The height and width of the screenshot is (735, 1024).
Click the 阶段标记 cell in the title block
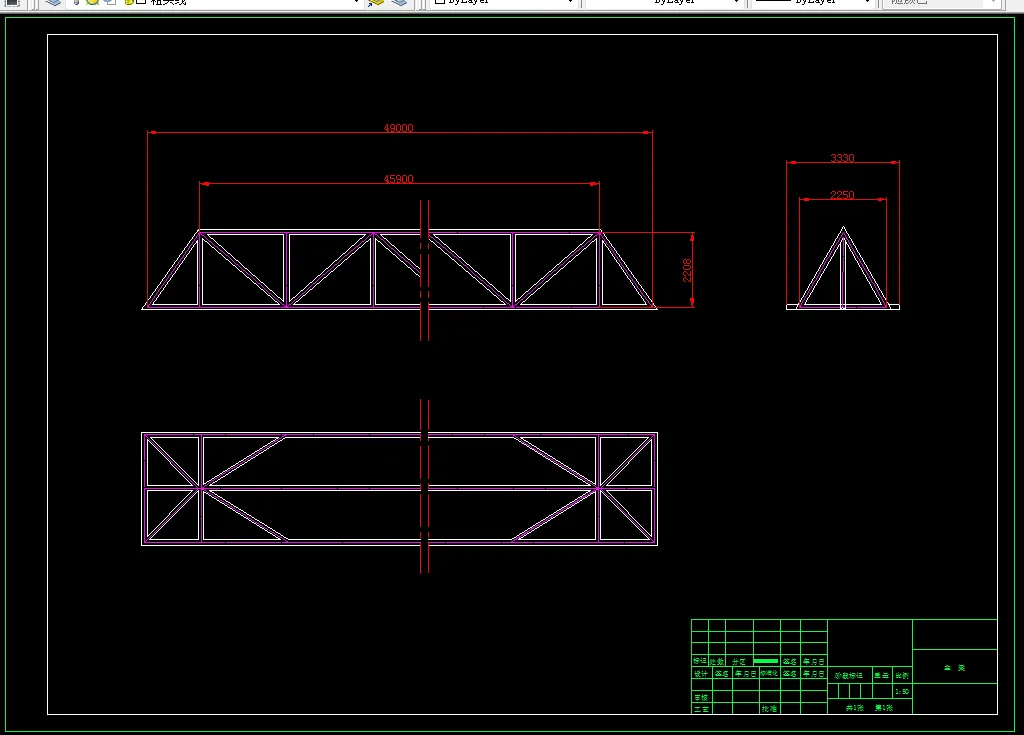point(849,676)
